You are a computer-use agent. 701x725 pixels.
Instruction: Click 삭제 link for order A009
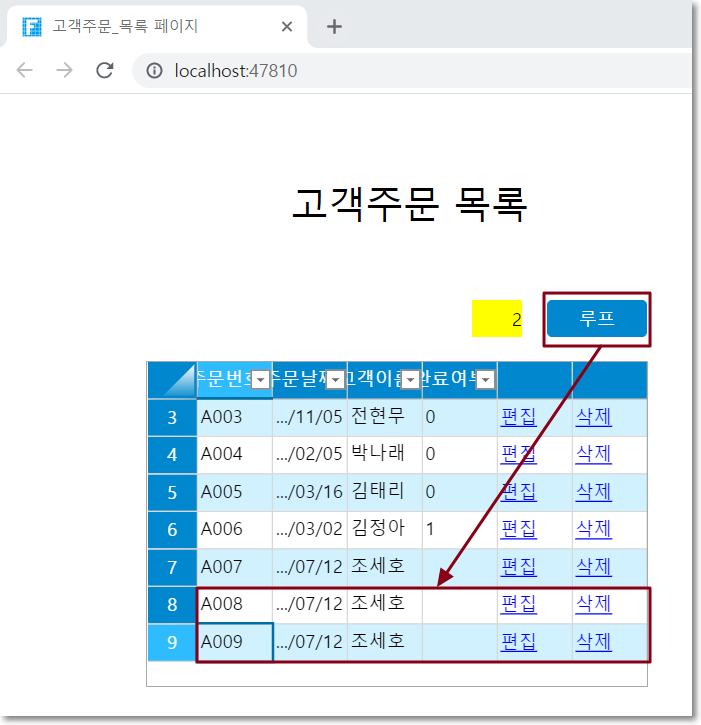point(593,642)
